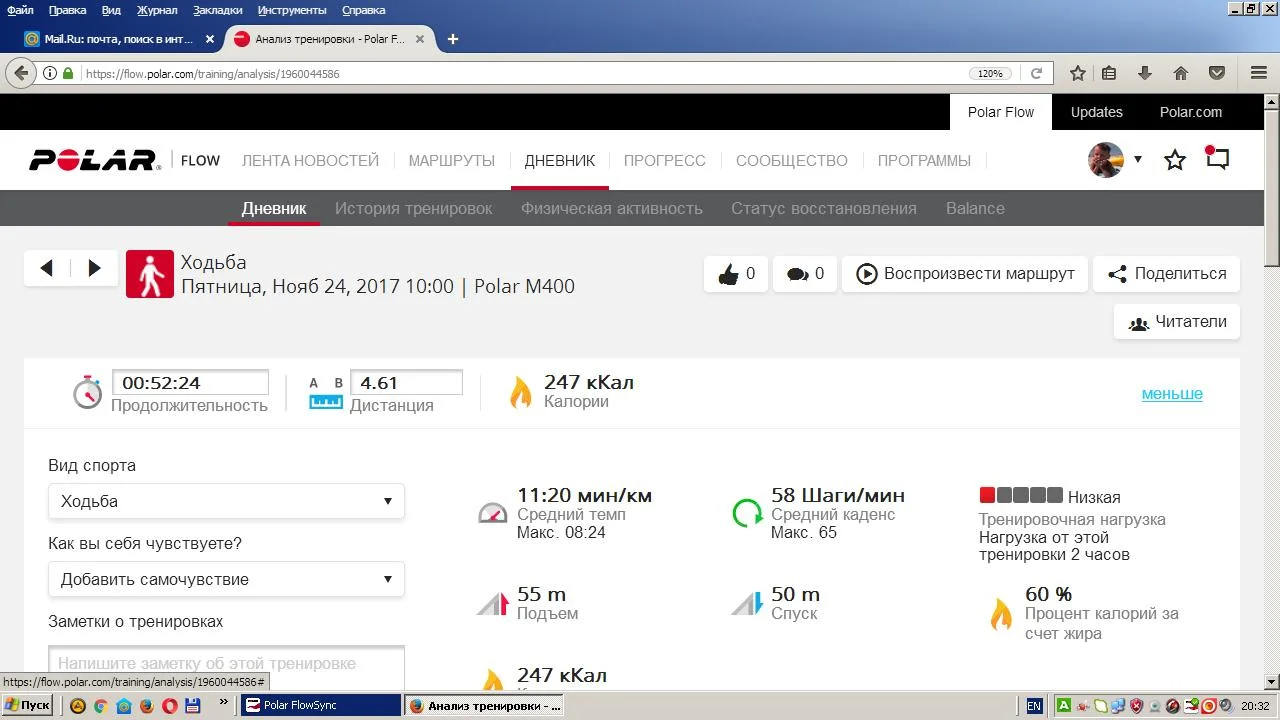The width and height of the screenshot is (1280, 720).
Task: Open the 'Читатели' followers button
Action: [x=1177, y=322]
